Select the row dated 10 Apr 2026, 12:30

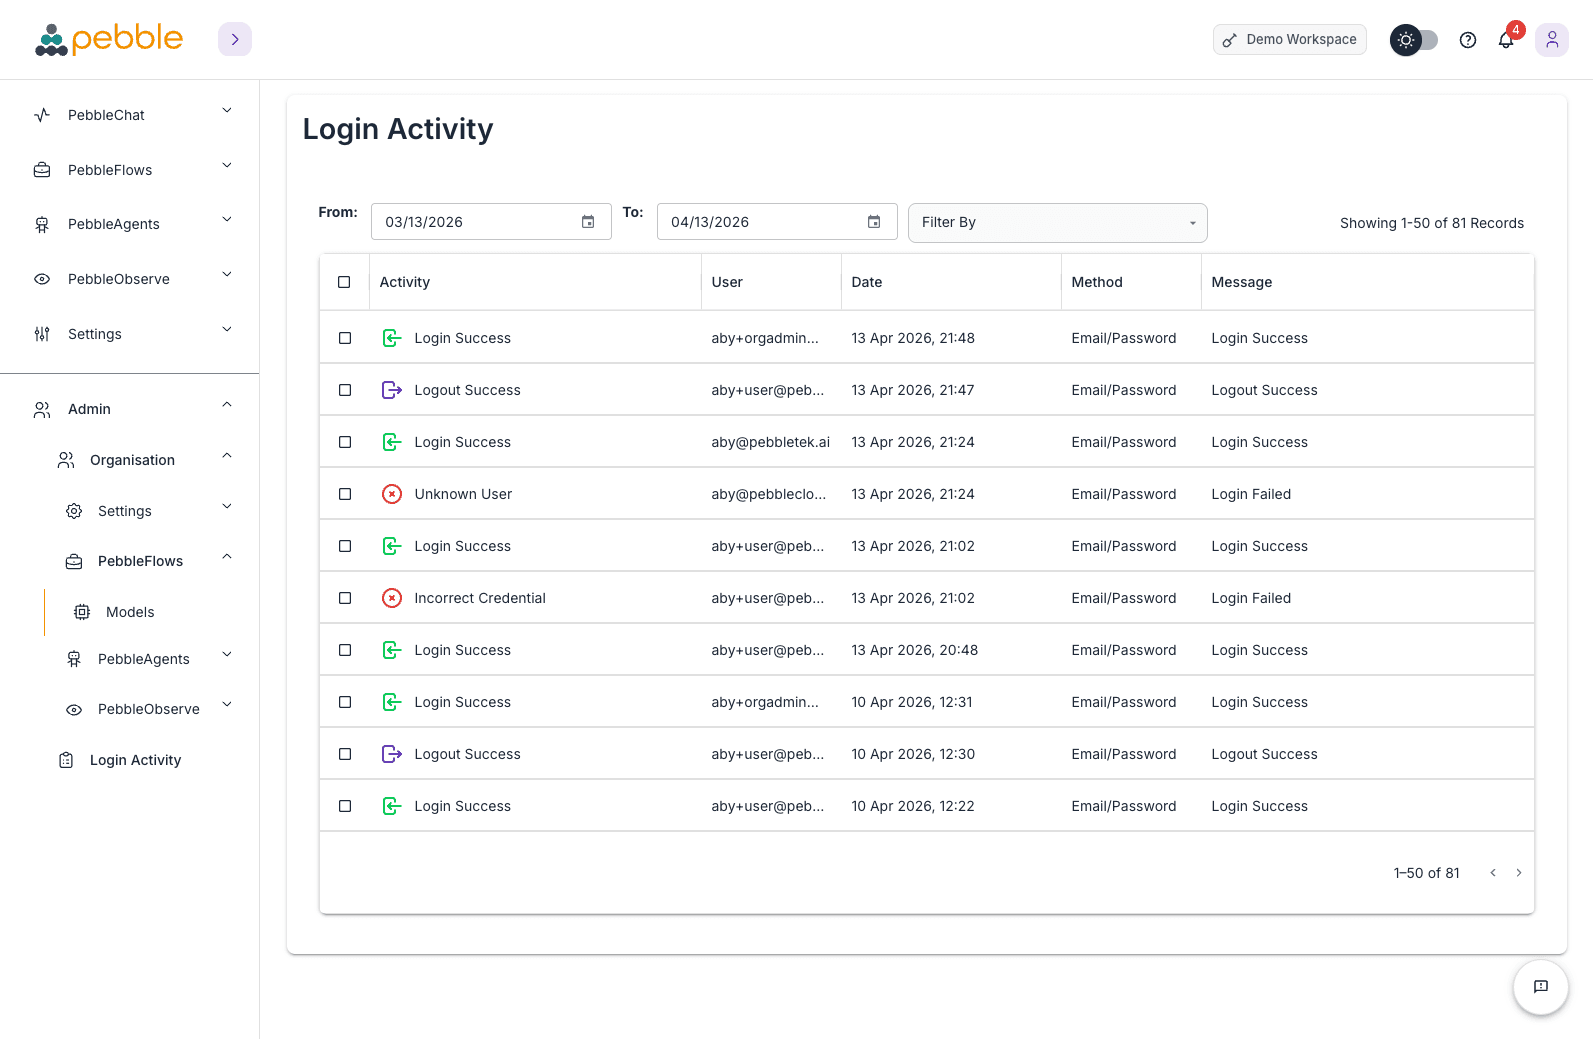[x=345, y=754]
